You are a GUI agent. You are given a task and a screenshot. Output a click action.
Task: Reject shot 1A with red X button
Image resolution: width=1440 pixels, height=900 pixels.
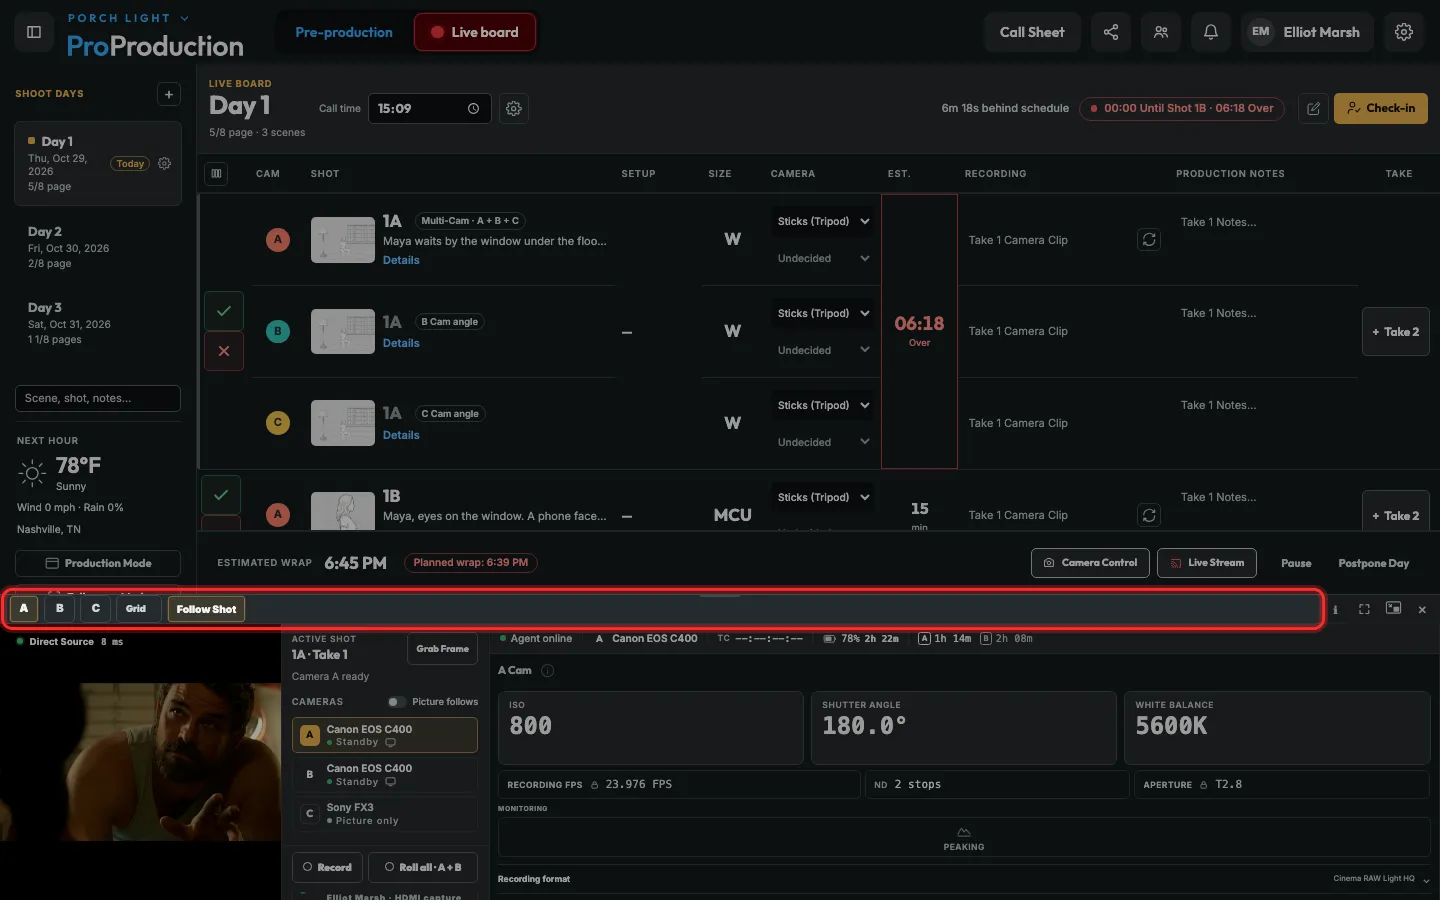pyautogui.click(x=224, y=351)
